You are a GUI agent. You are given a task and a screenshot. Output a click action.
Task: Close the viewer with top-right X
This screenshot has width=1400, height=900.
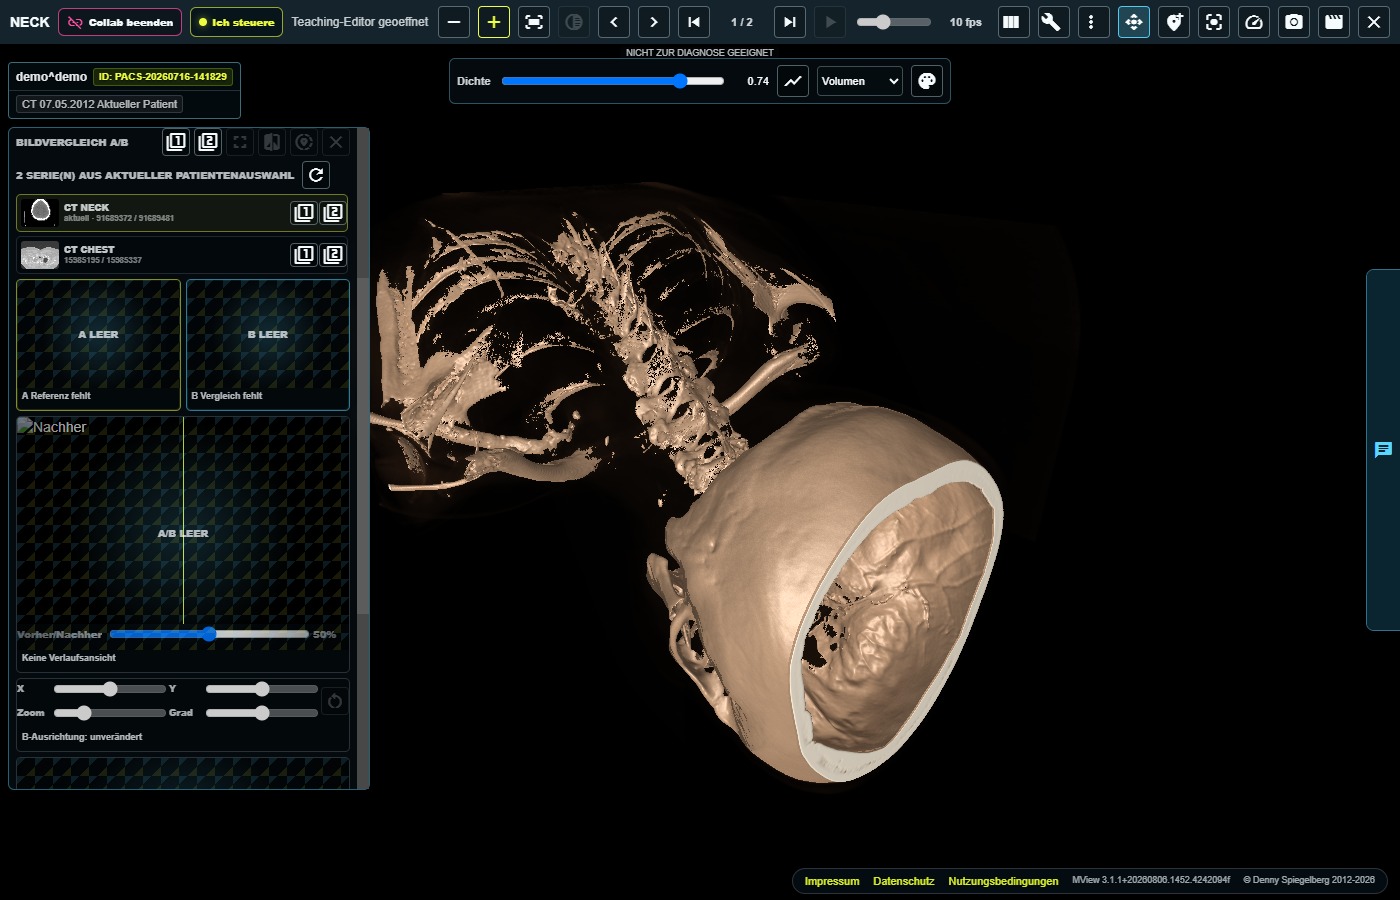point(1374,22)
